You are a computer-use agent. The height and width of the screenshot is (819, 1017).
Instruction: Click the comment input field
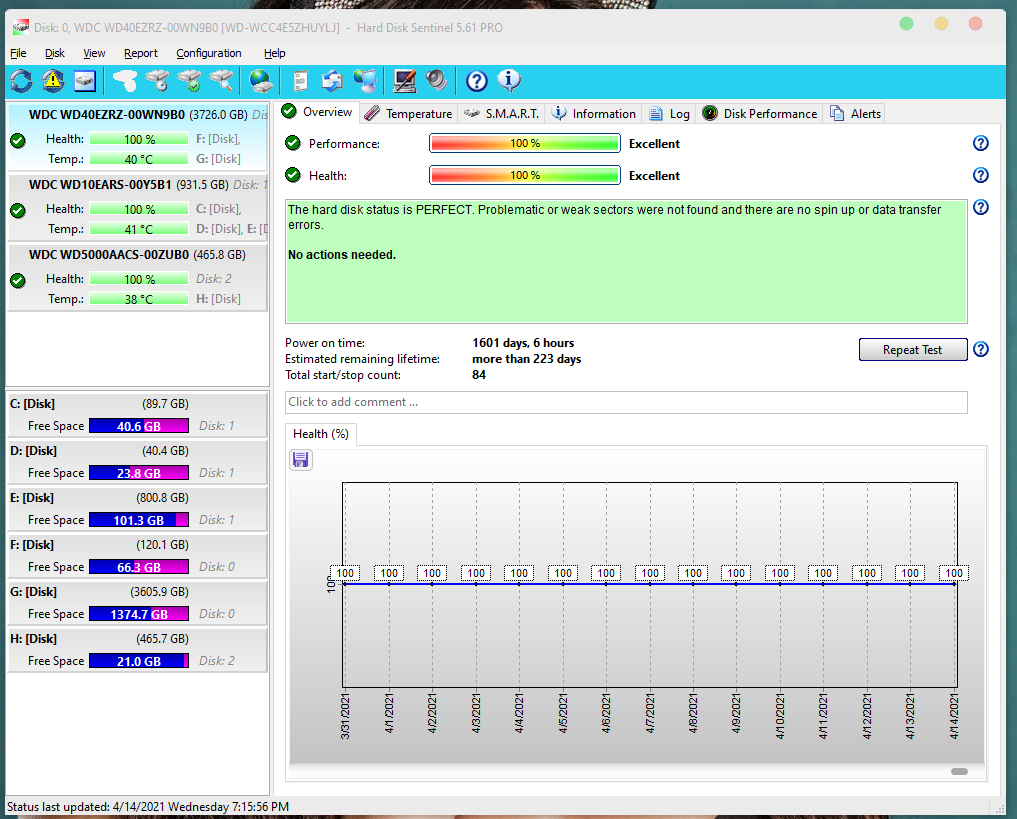click(x=626, y=402)
